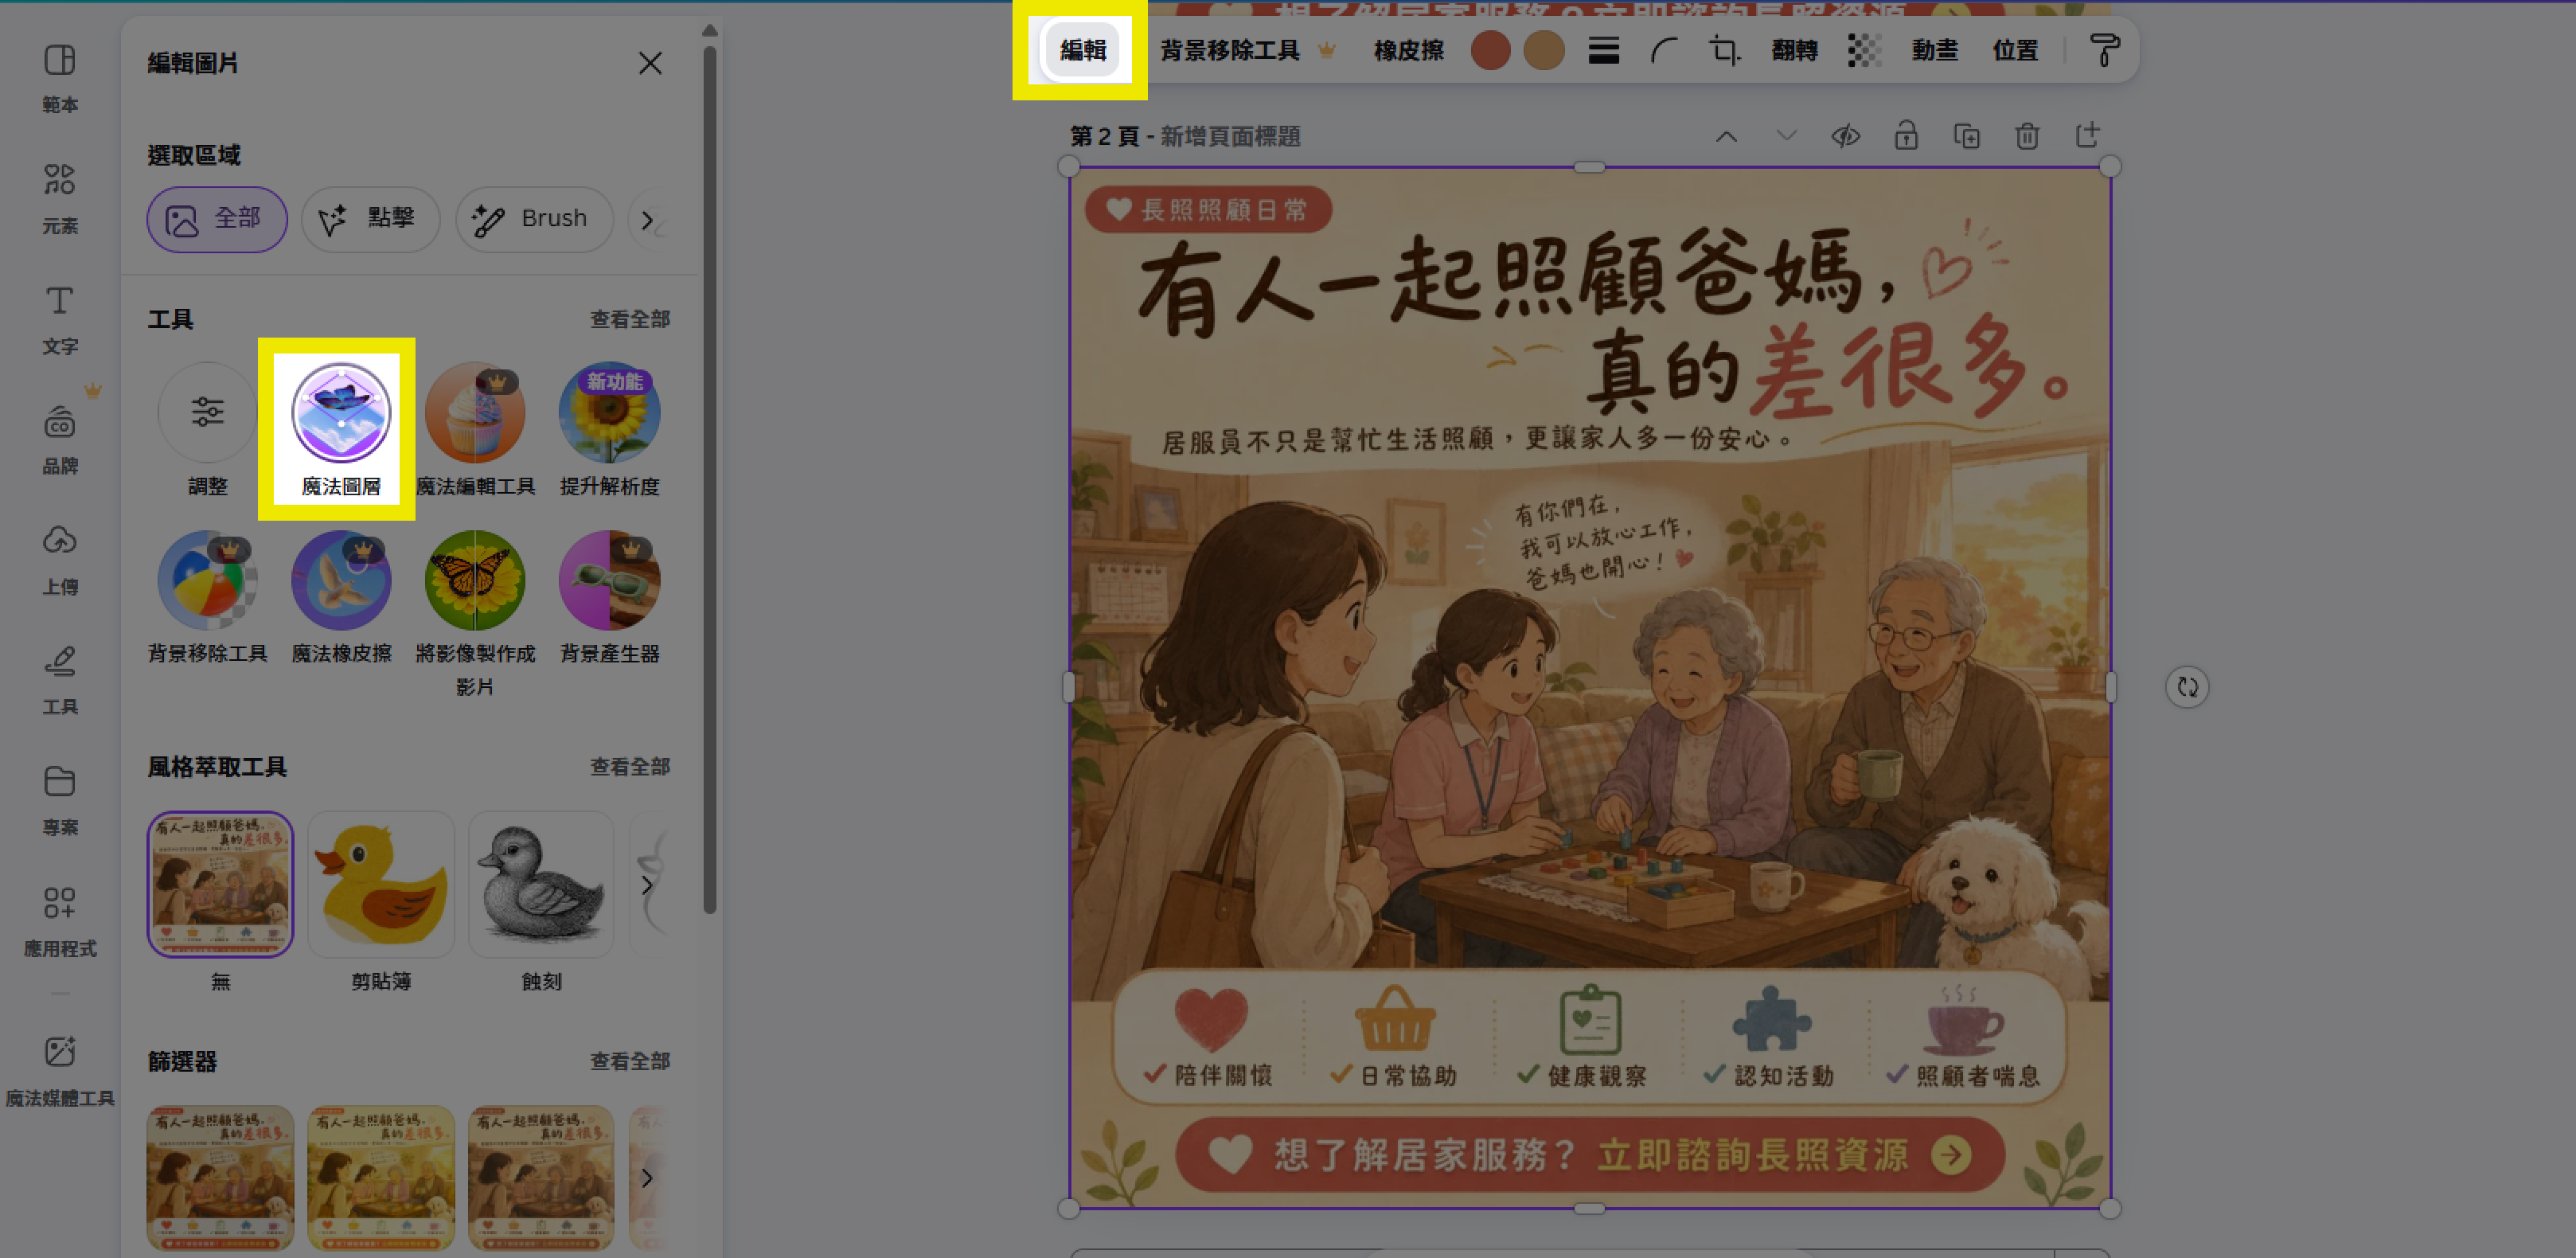Show more style extraction options
The width and height of the screenshot is (2576, 1258).
point(647,885)
